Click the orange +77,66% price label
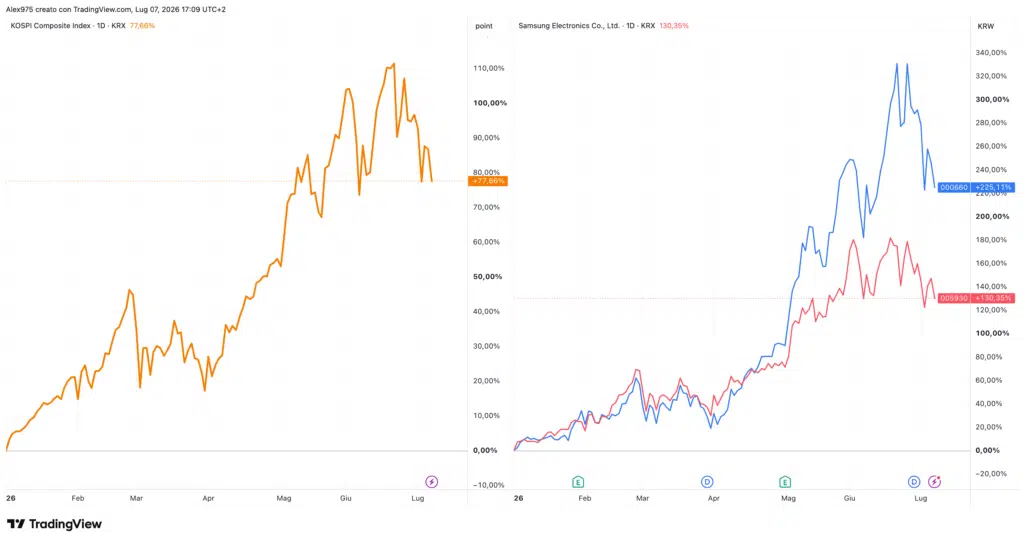Image resolution: width=1024 pixels, height=542 pixels. tap(488, 181)
